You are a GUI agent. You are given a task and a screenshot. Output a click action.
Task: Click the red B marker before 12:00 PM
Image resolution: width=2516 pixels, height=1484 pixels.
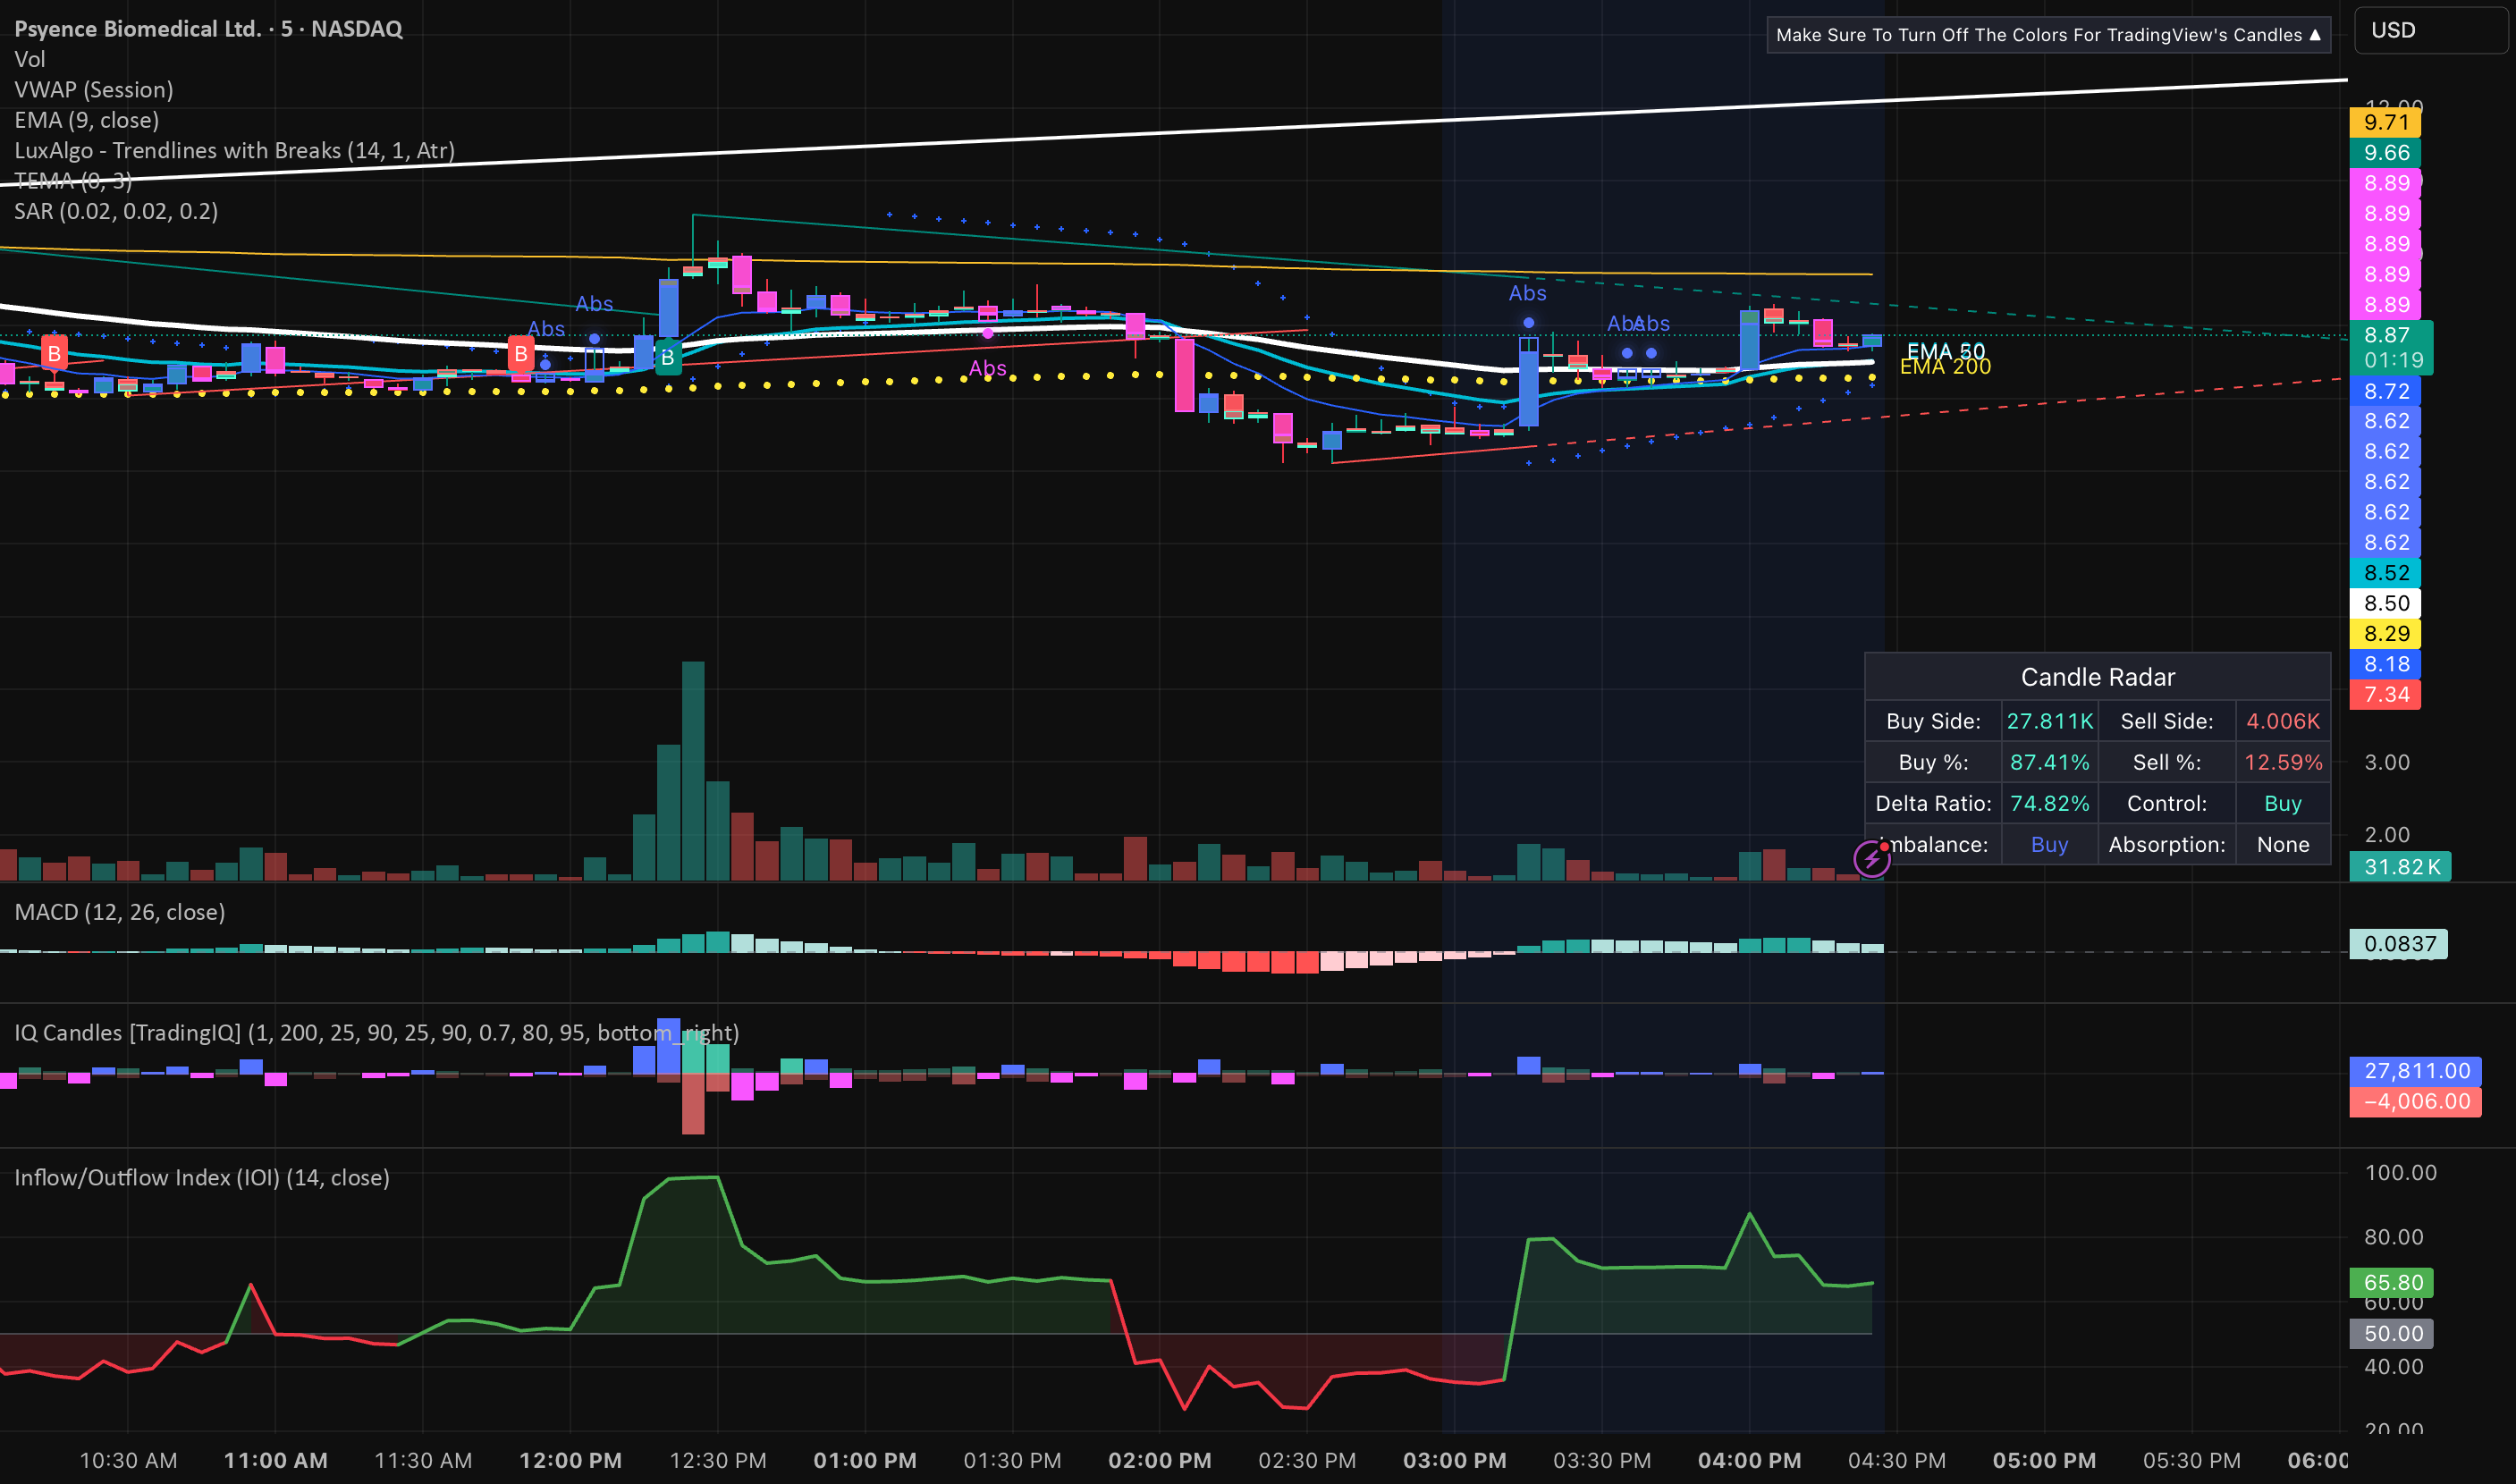pyautogui.click(x=520, y=354)
